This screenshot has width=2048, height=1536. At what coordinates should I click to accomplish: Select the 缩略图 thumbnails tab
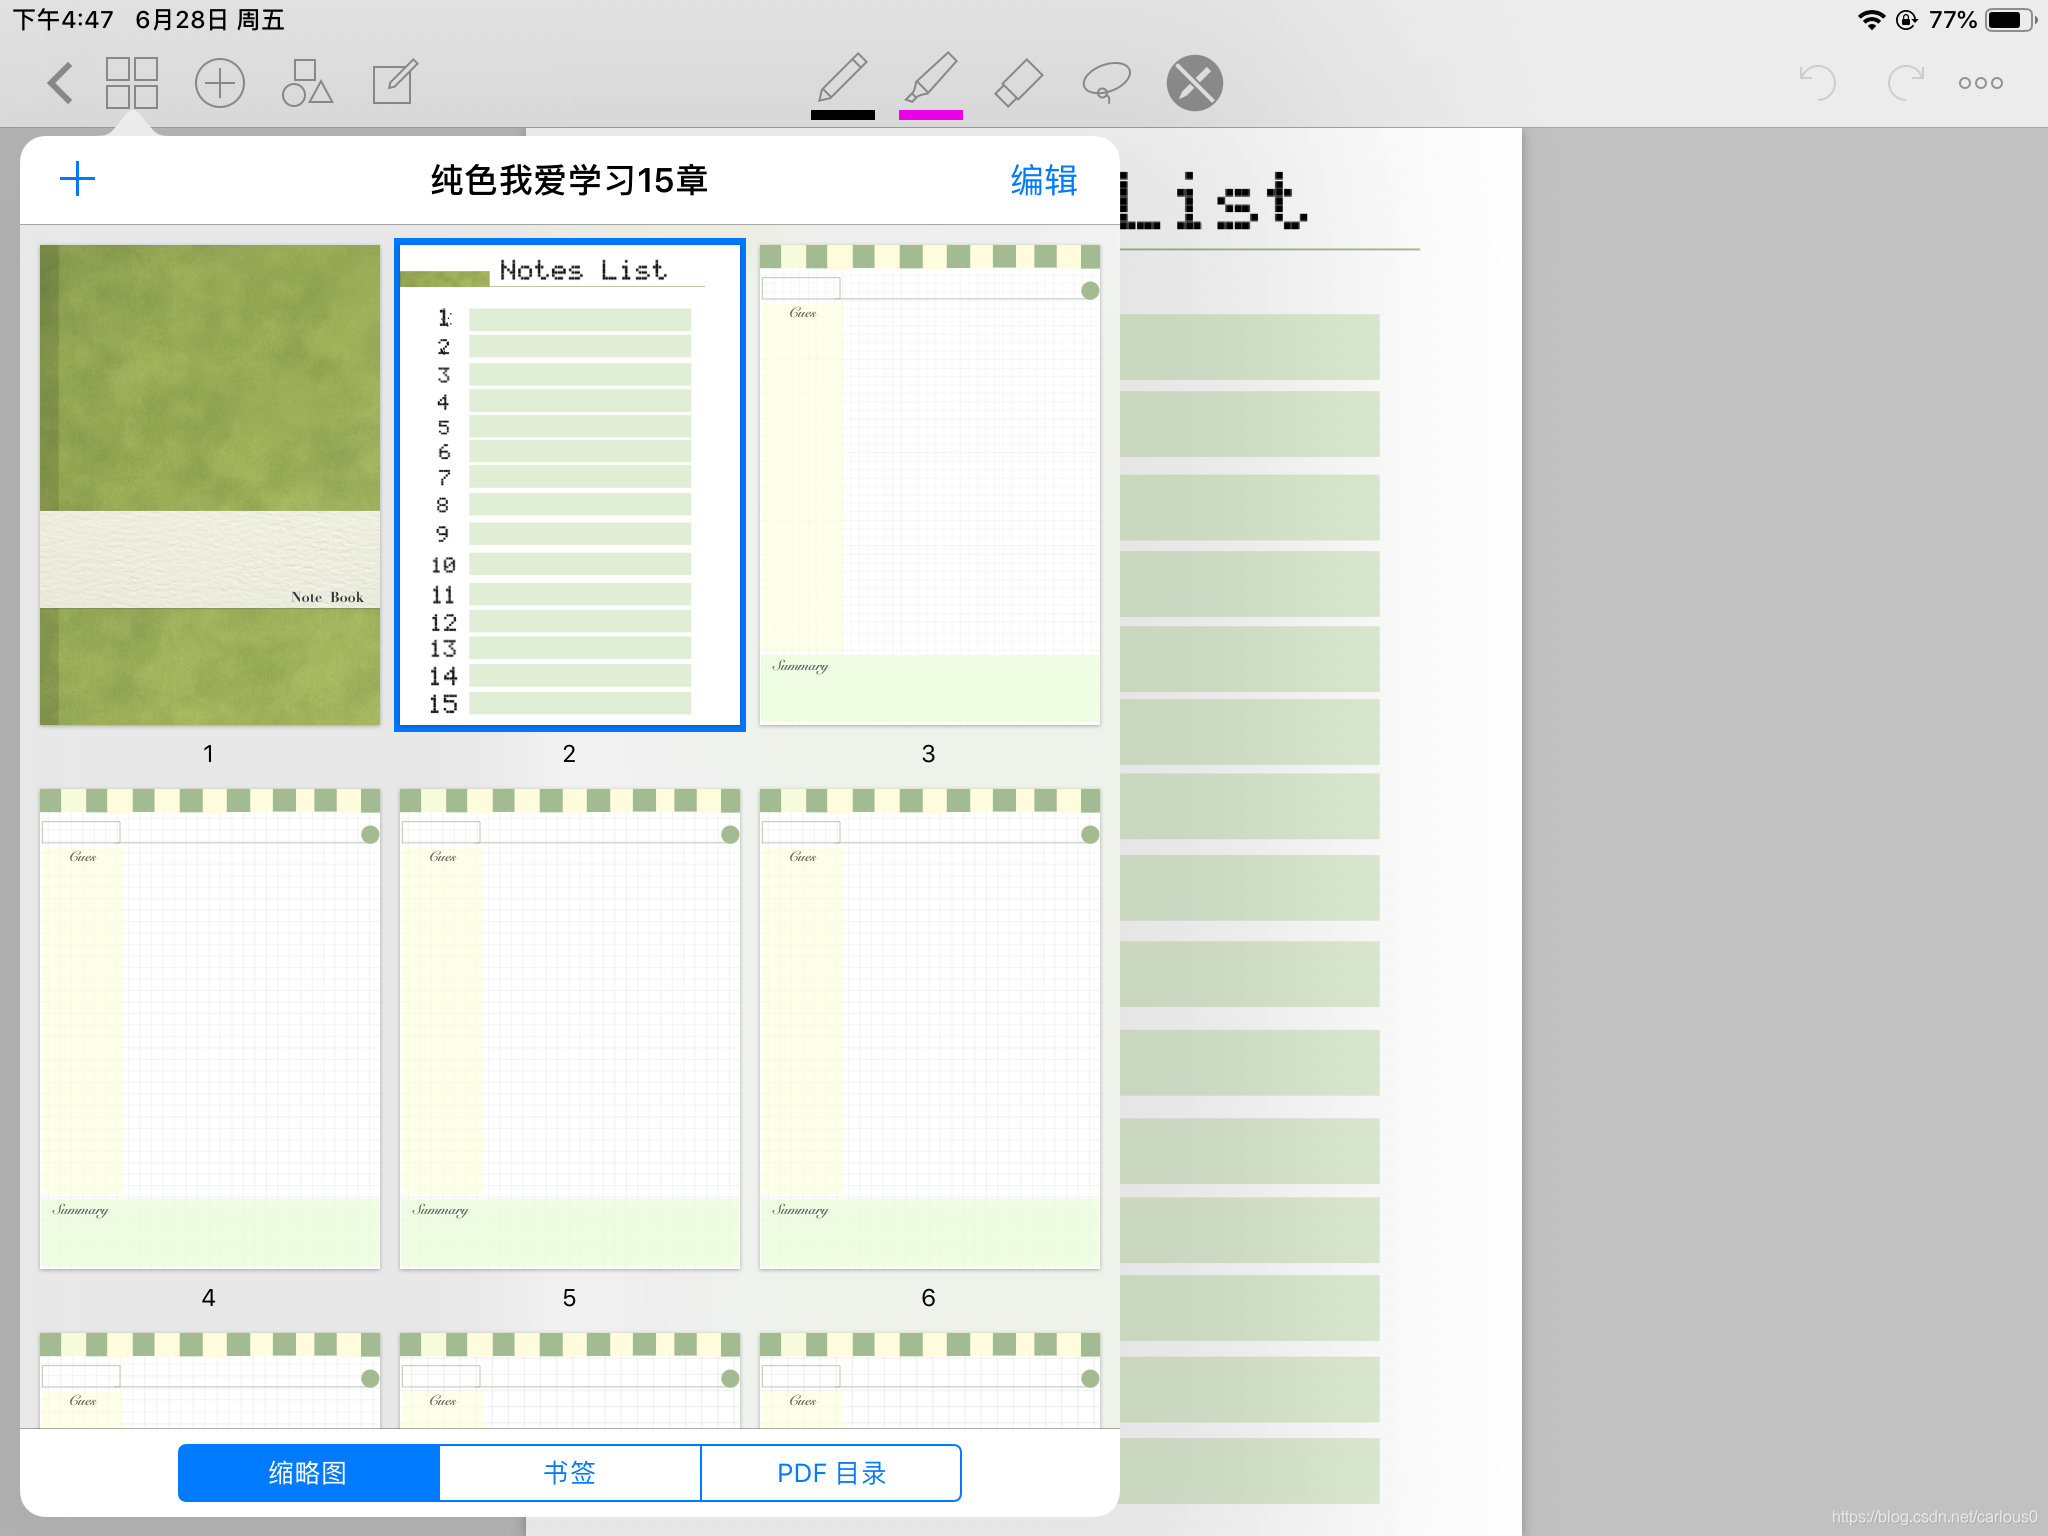(x=308, y=1473)
